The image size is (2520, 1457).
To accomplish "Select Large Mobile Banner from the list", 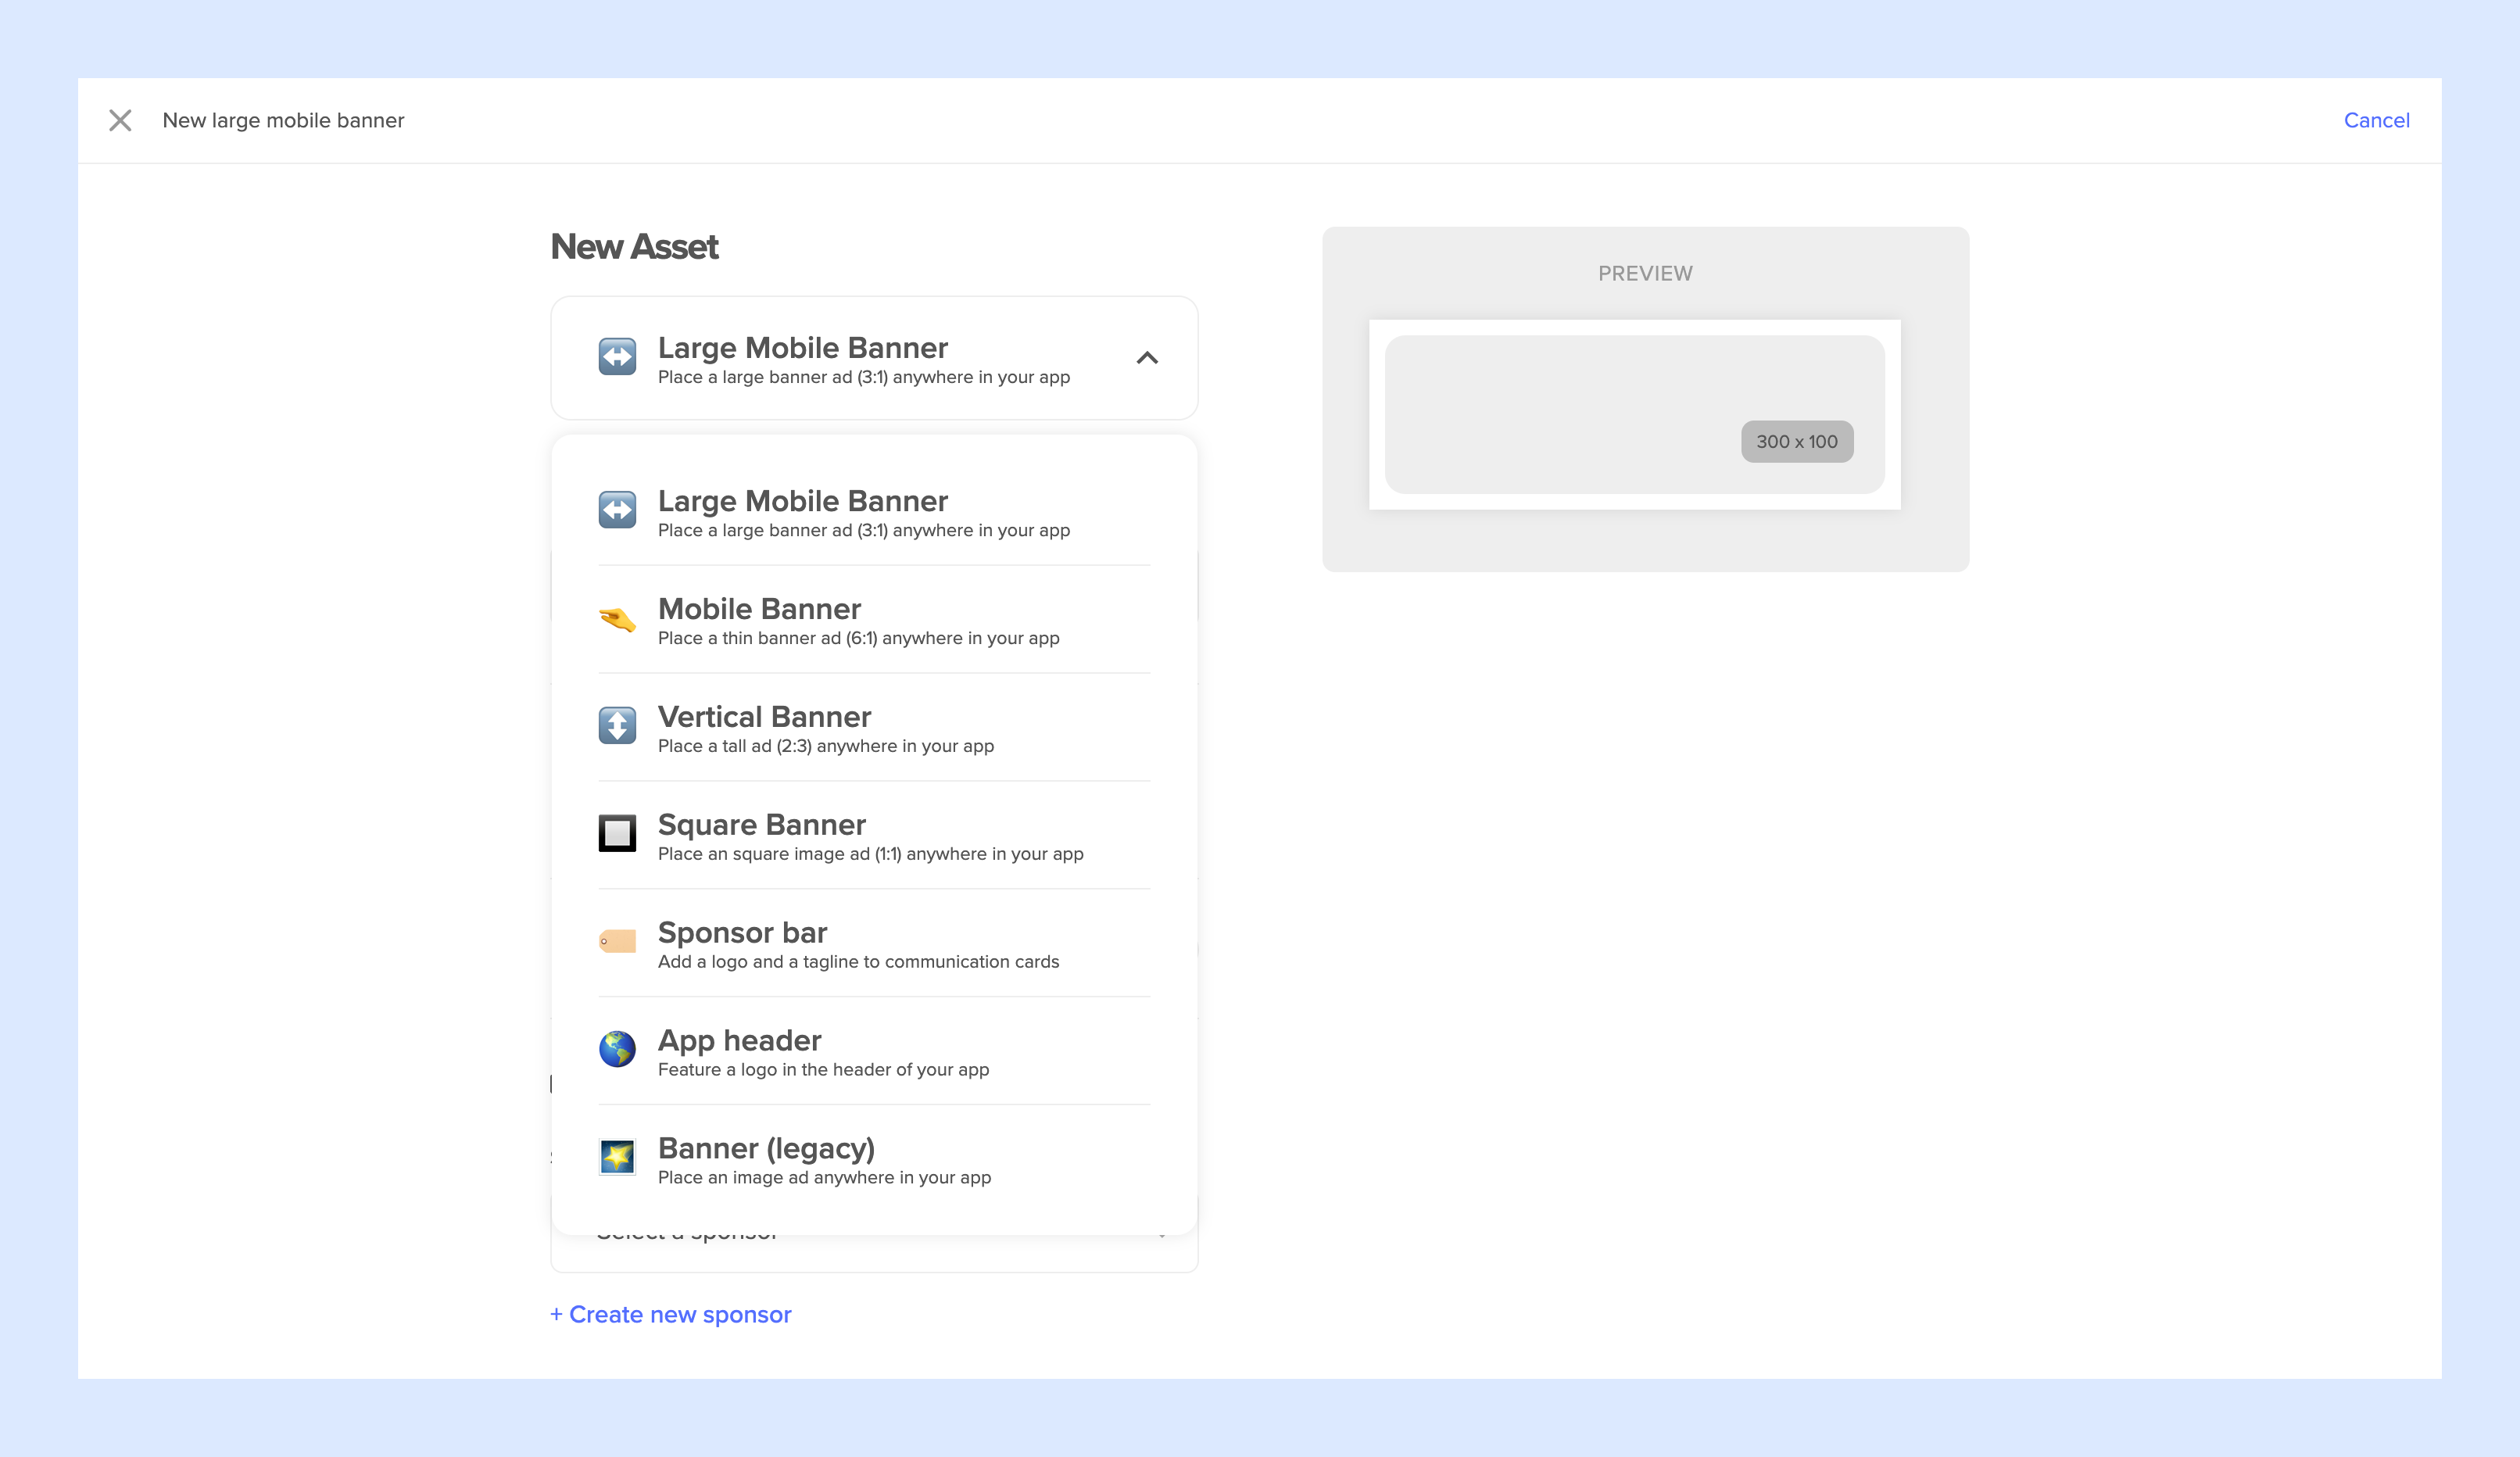I will tap(874, 512).
